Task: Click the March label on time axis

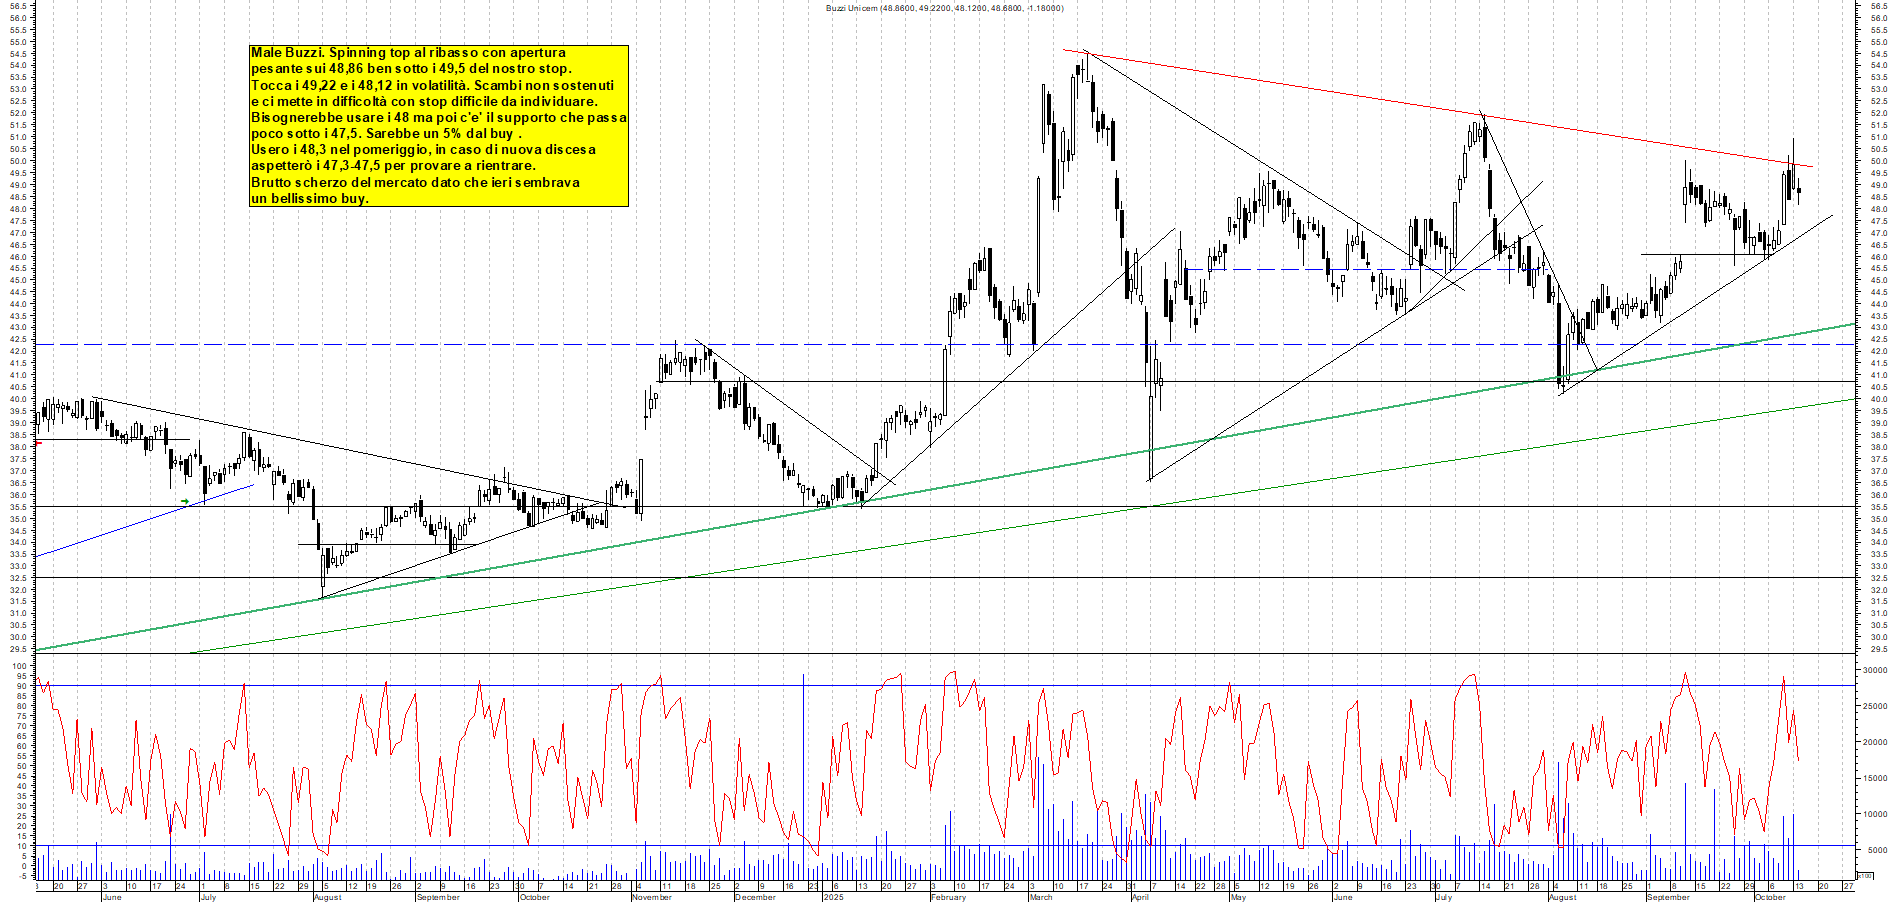Action: pyautogui.click(x=1041, y=897)
